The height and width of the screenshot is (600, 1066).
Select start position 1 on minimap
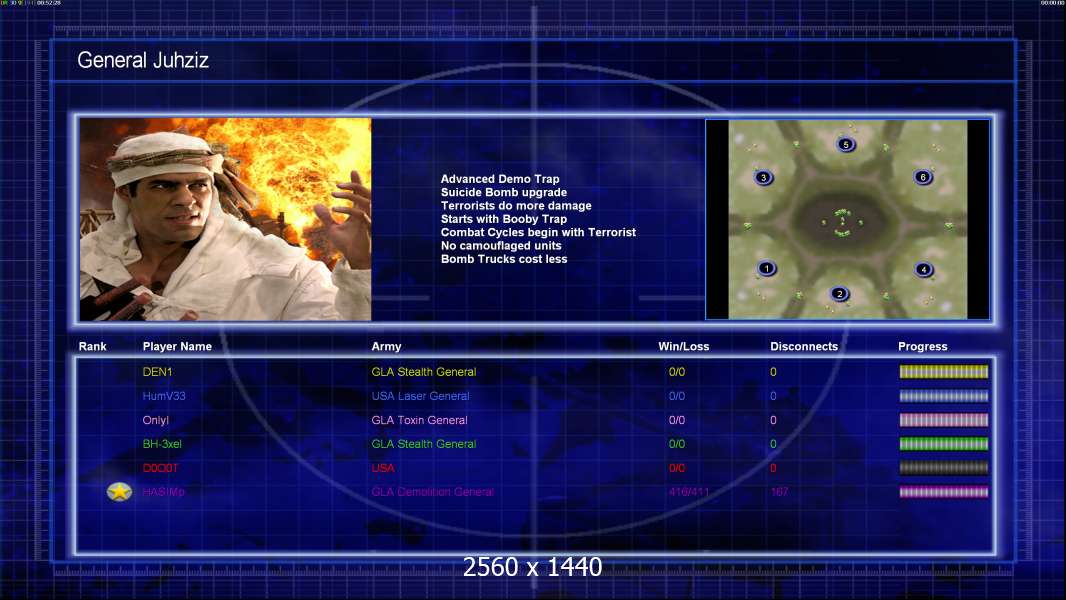click(x=767, y=268)
